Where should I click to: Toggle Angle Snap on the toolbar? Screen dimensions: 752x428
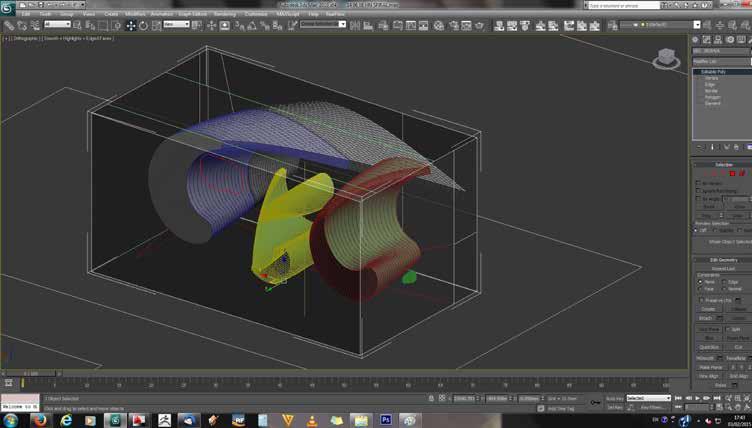[x=252, y=25]
